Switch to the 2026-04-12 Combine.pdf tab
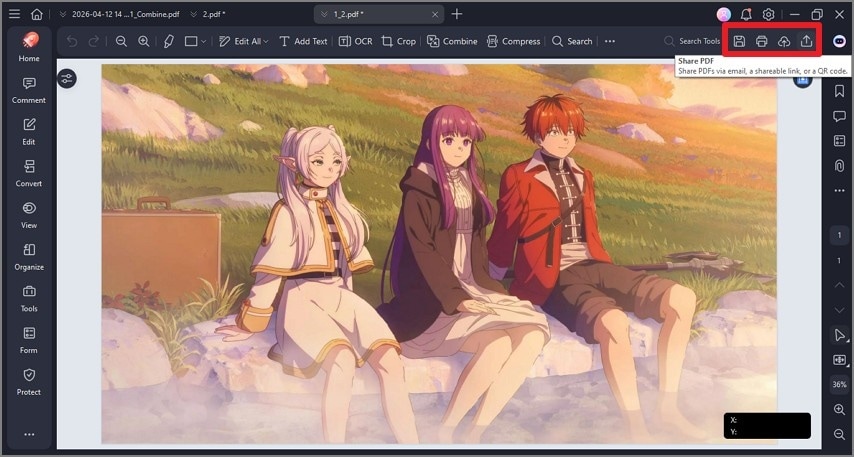The height and width of the screenshot is (457, 854). pos(119,14)
